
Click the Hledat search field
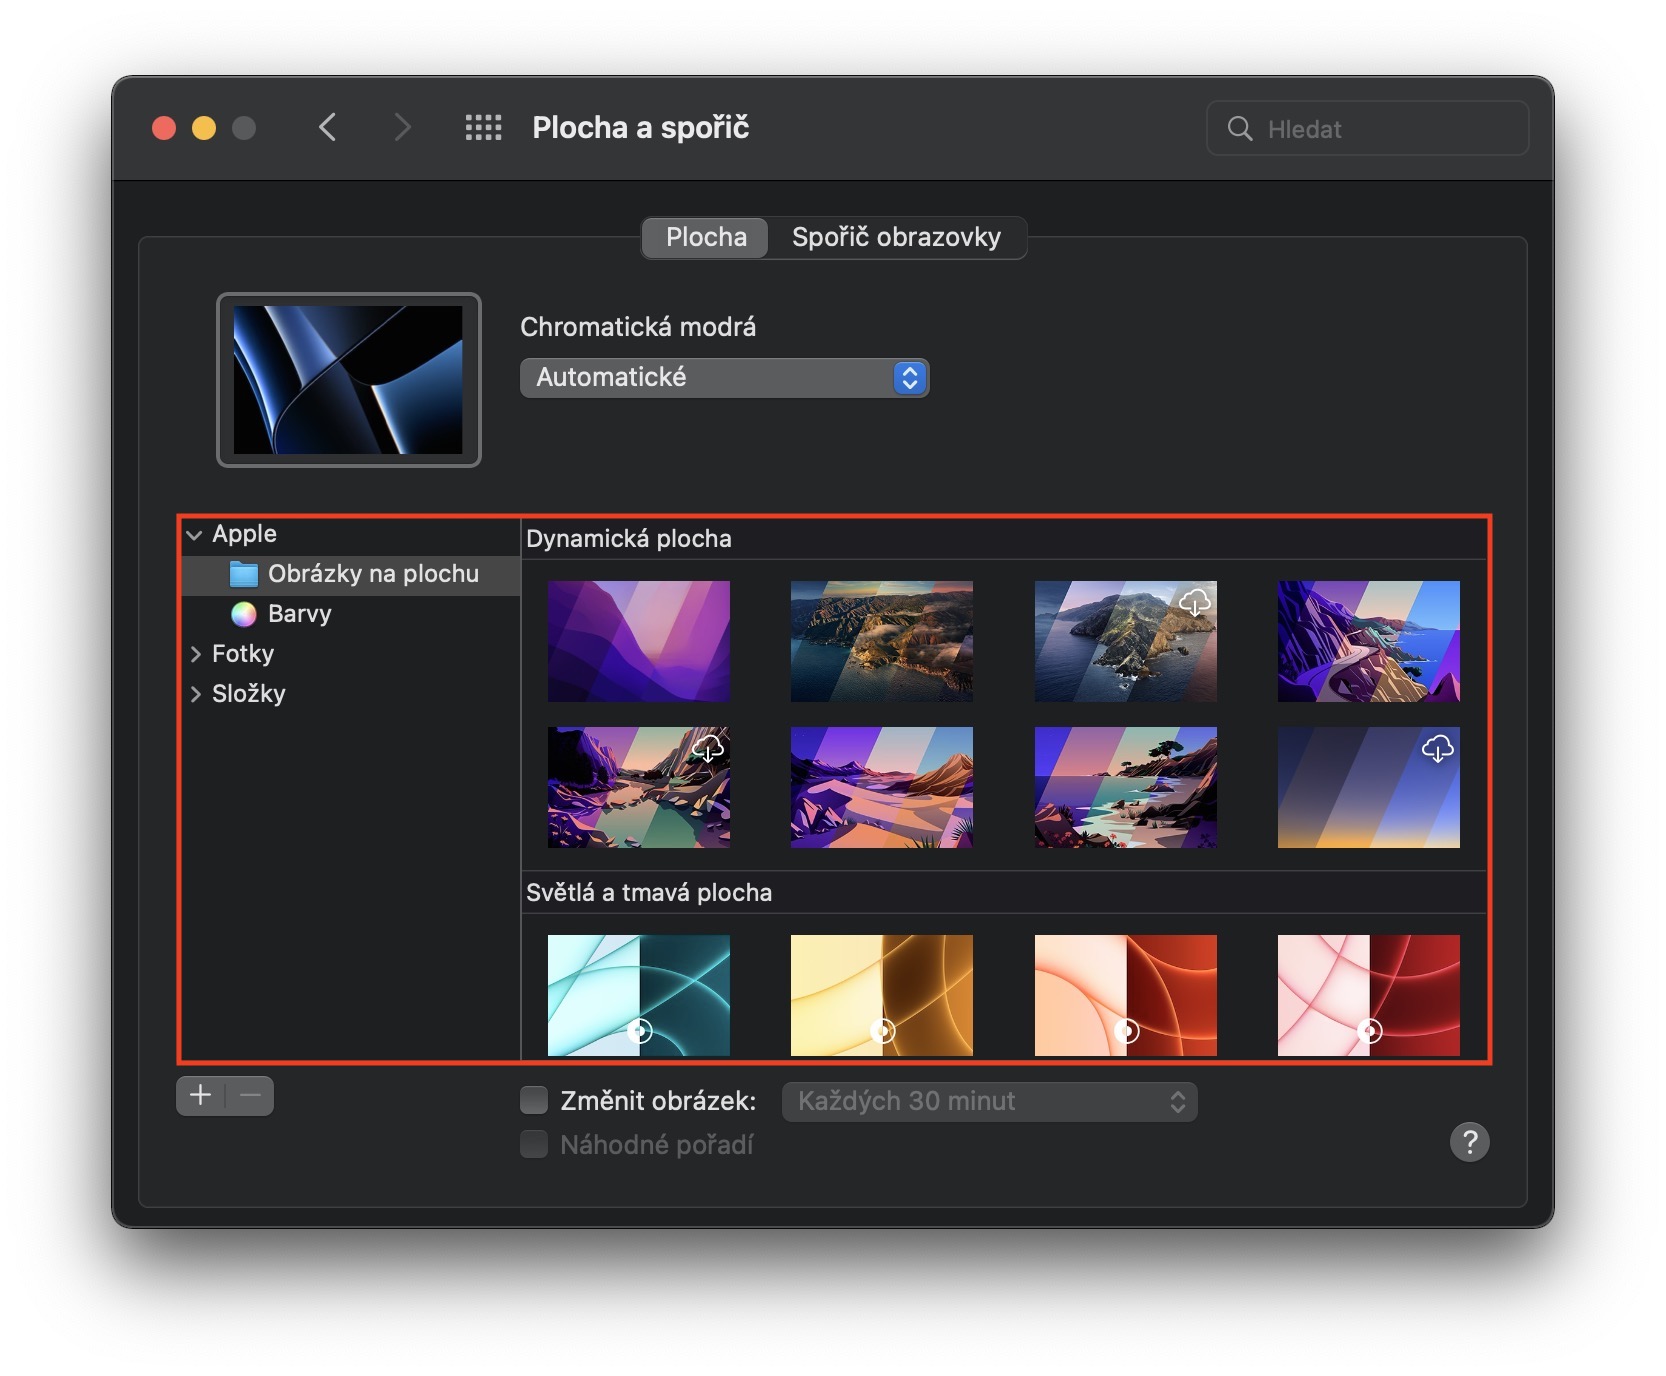[x=1367, y=128]
